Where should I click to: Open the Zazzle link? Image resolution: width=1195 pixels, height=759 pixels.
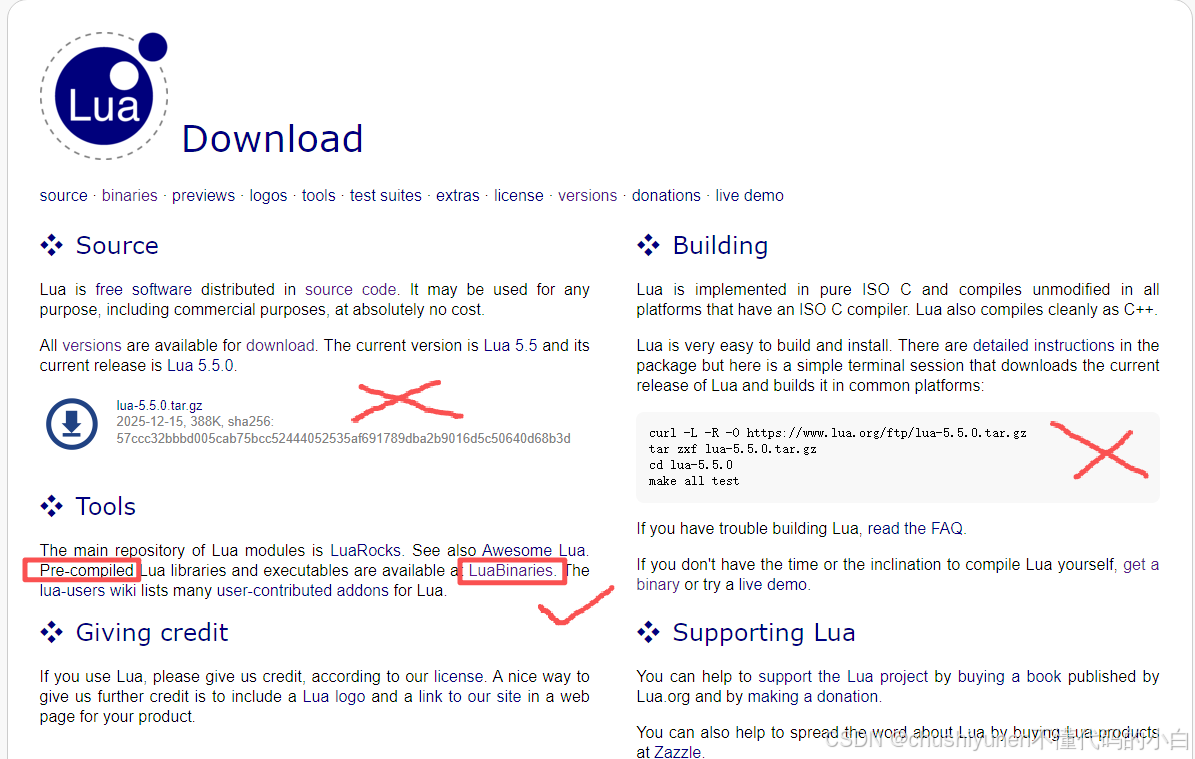pos(678,752)
